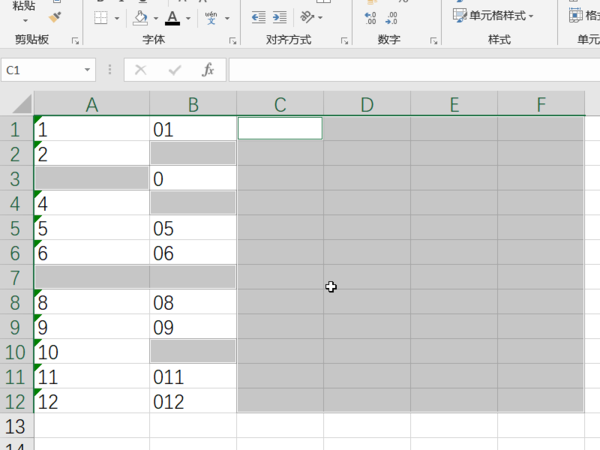The width and height of the screenshot is (600, 450).
Task: Open the 字体 group dialog launcher
Action: pos(233,41)
